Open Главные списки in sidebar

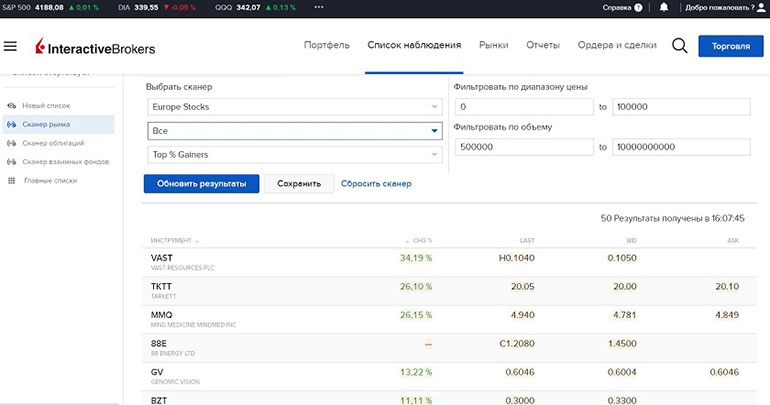[51, 181]
